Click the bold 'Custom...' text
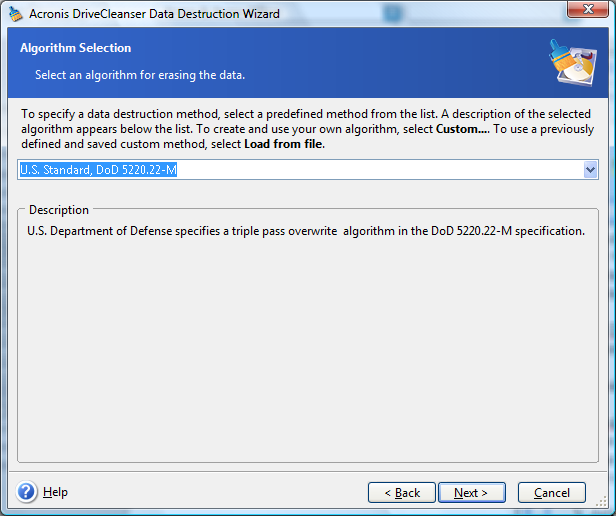The image size is (616, 516). pos(462,129)
